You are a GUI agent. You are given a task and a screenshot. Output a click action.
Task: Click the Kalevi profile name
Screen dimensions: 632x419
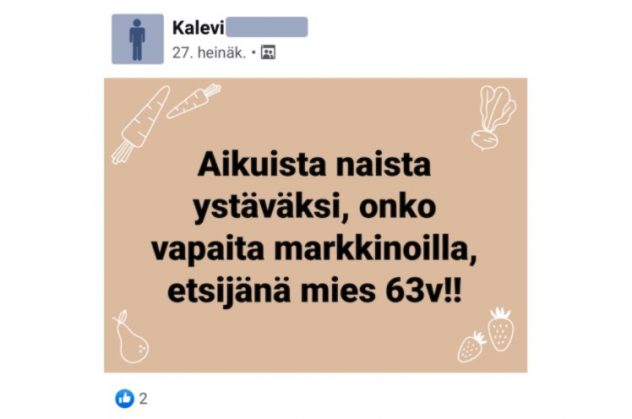tap(198, 28)
